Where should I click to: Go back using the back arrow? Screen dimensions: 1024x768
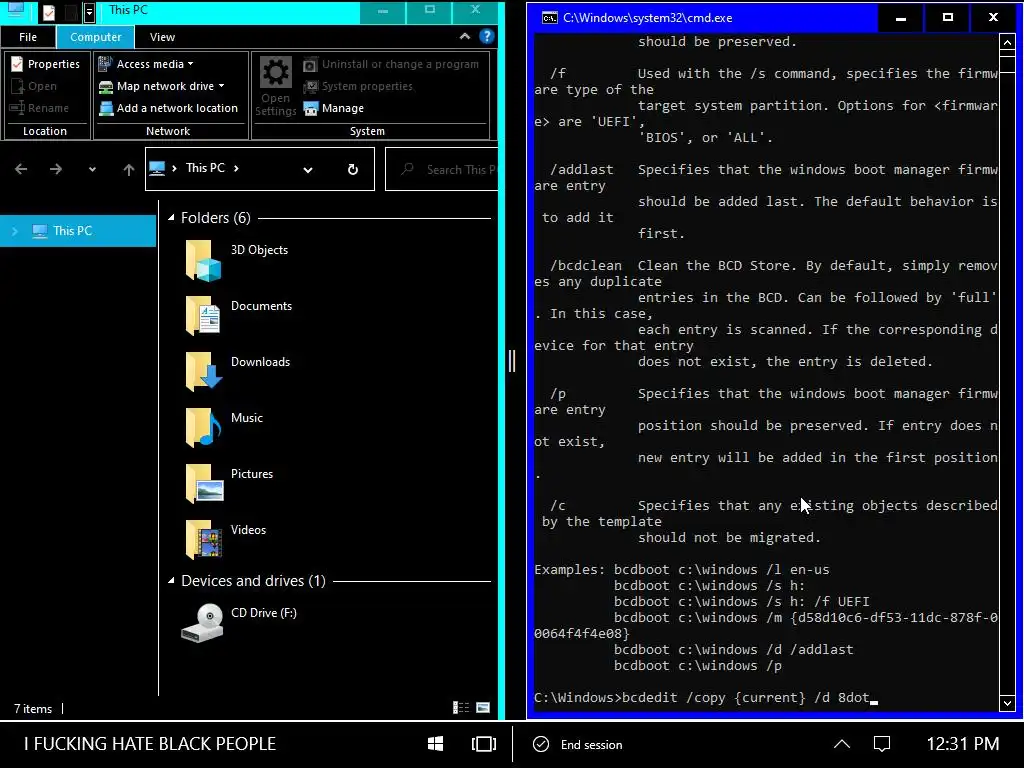click(x=21, y=169)
